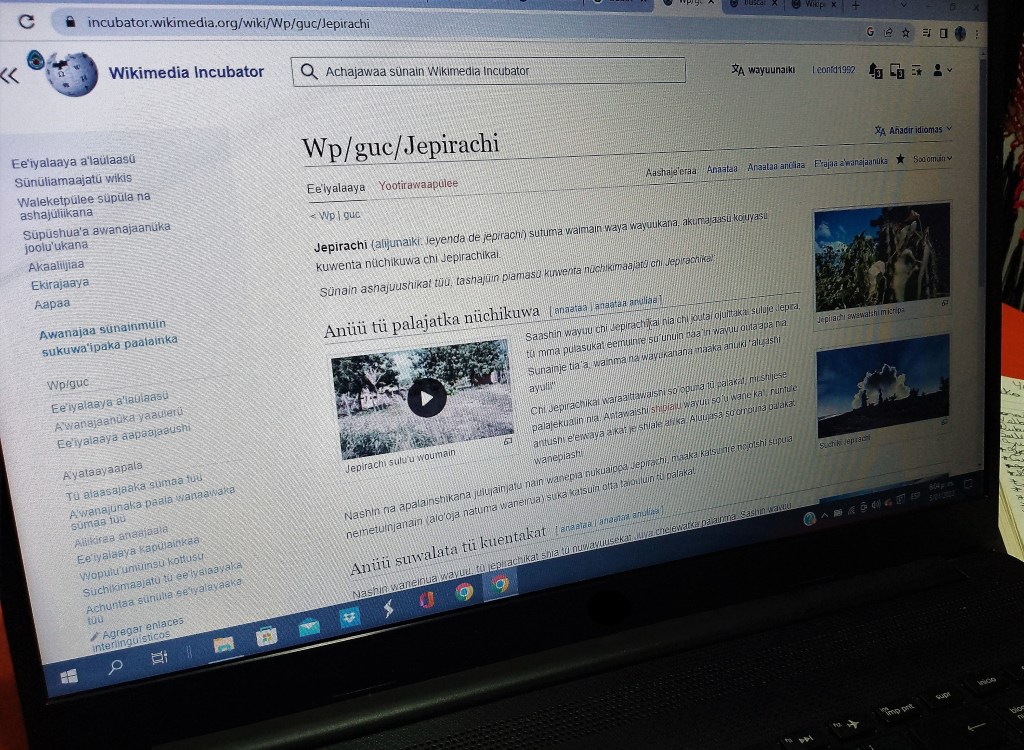
Task: Click the Google icon in the address bar
Action: tap(870, 32)
